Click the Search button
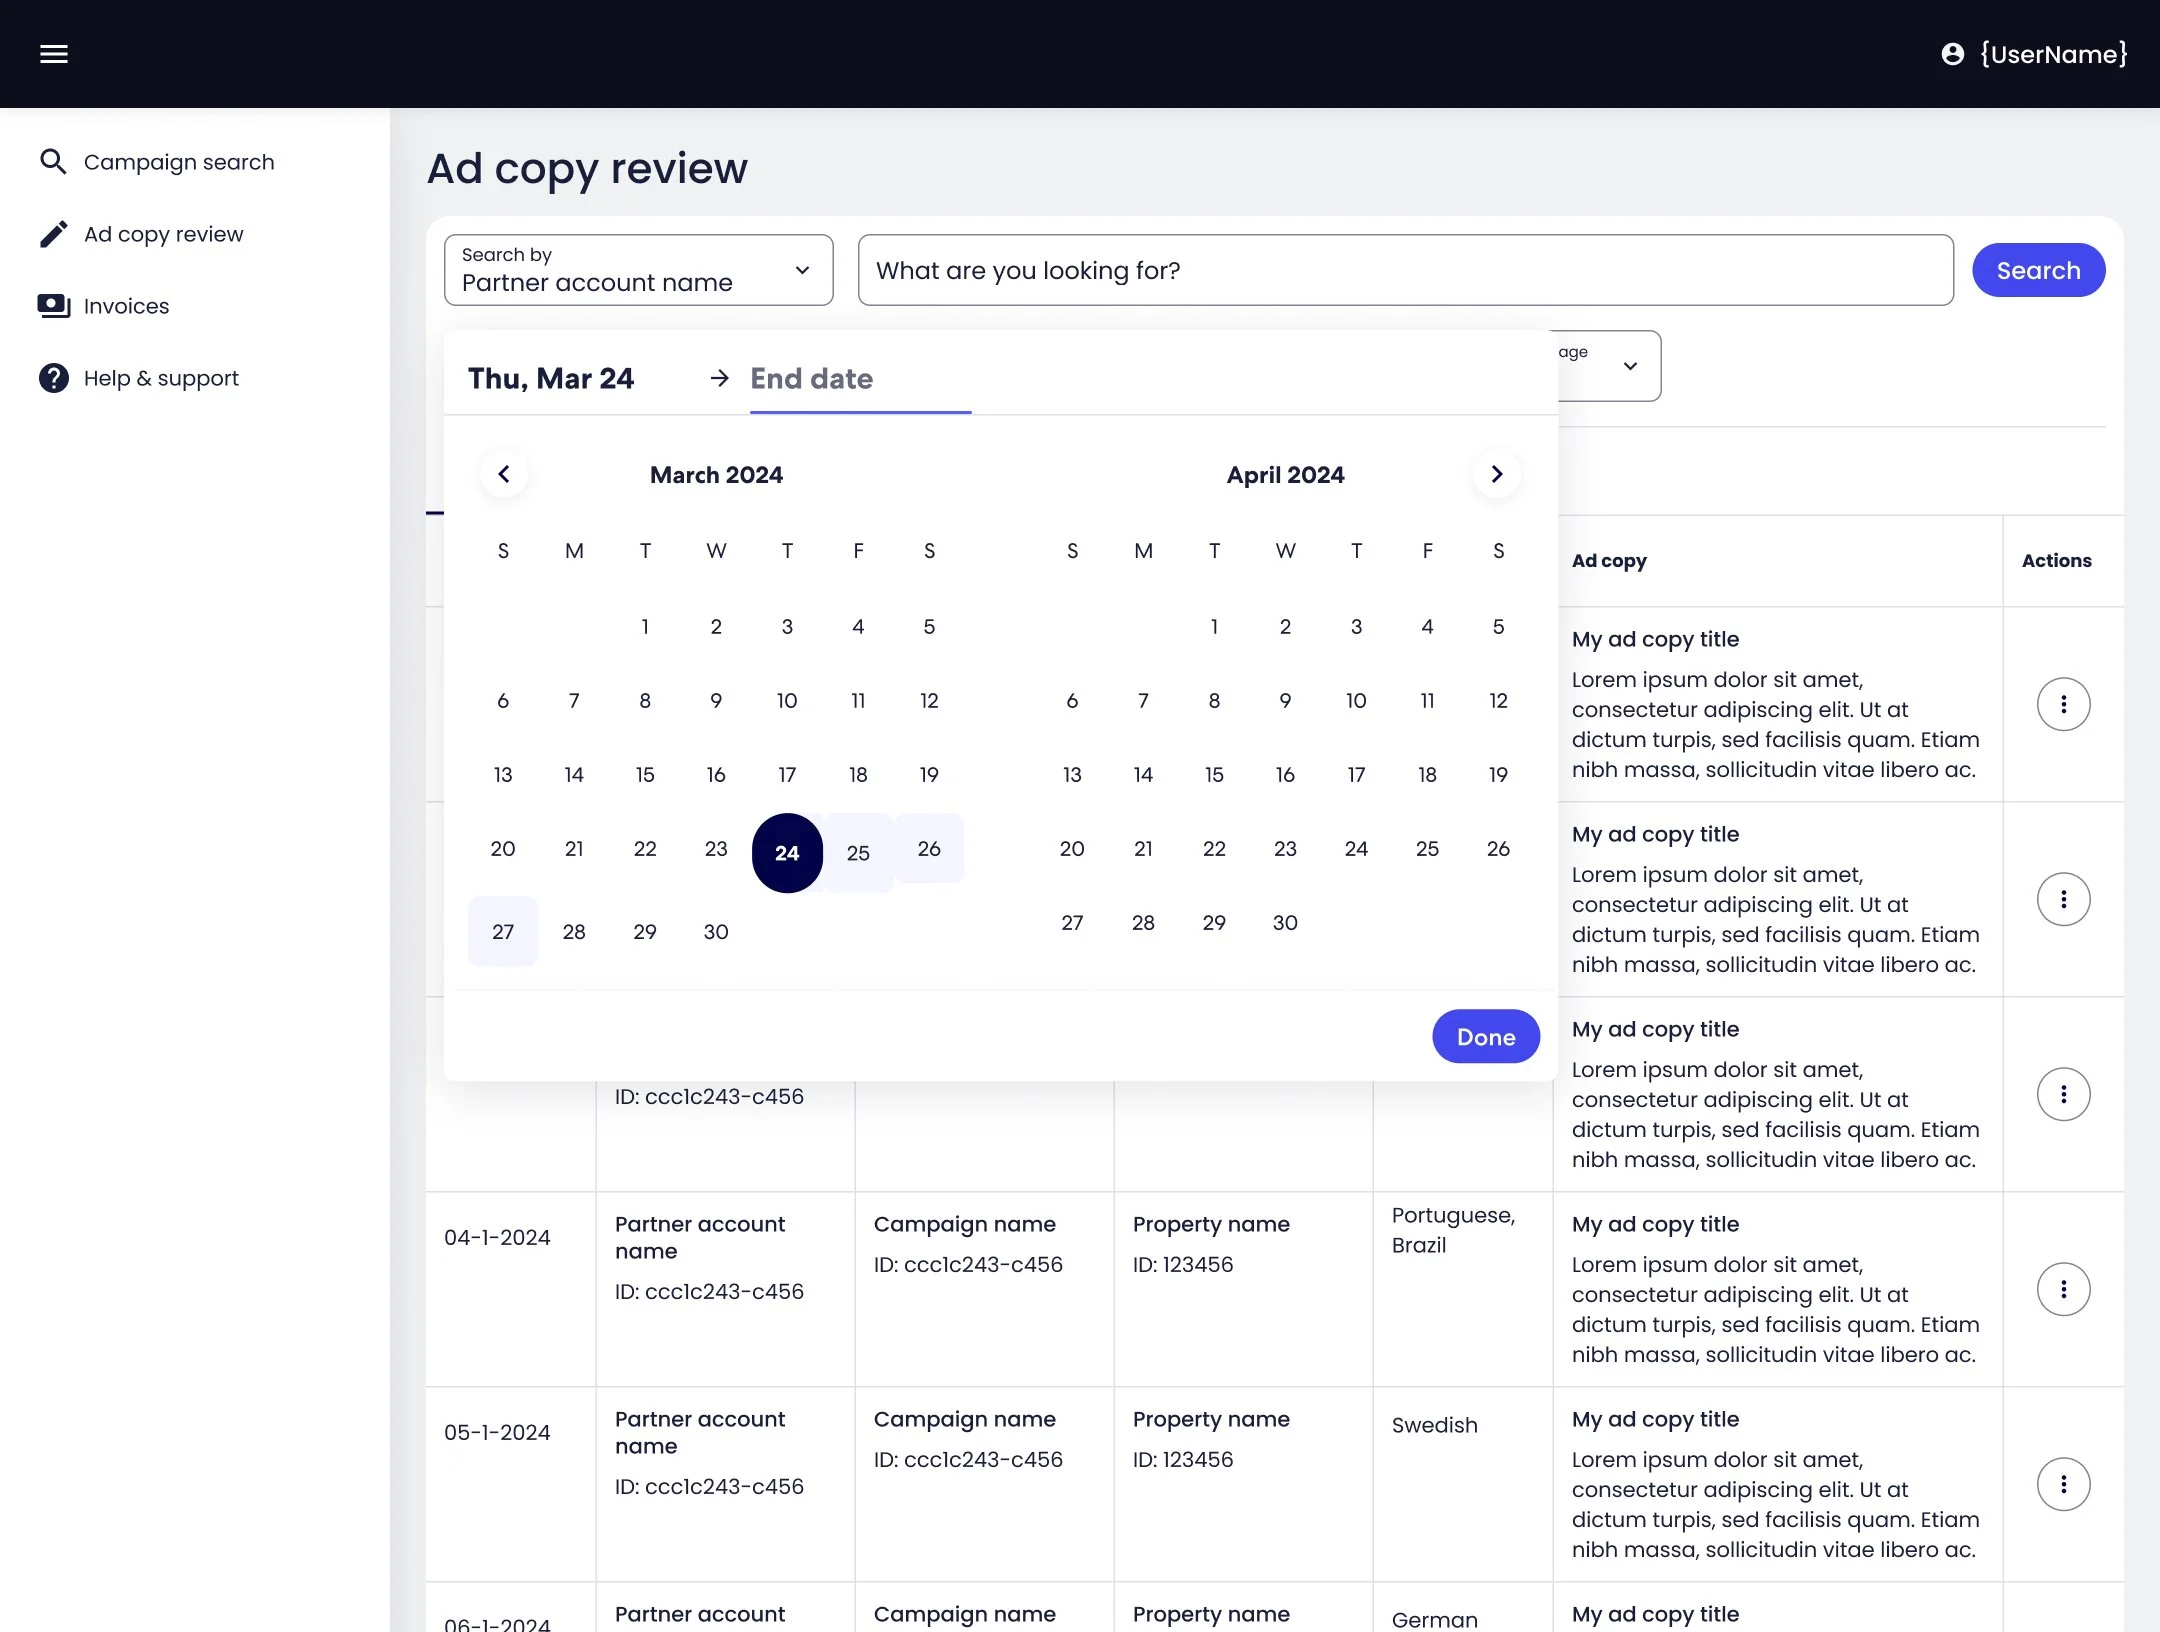Image resolution: width=2160 pixels, height=1632 pixels. 2038,270
